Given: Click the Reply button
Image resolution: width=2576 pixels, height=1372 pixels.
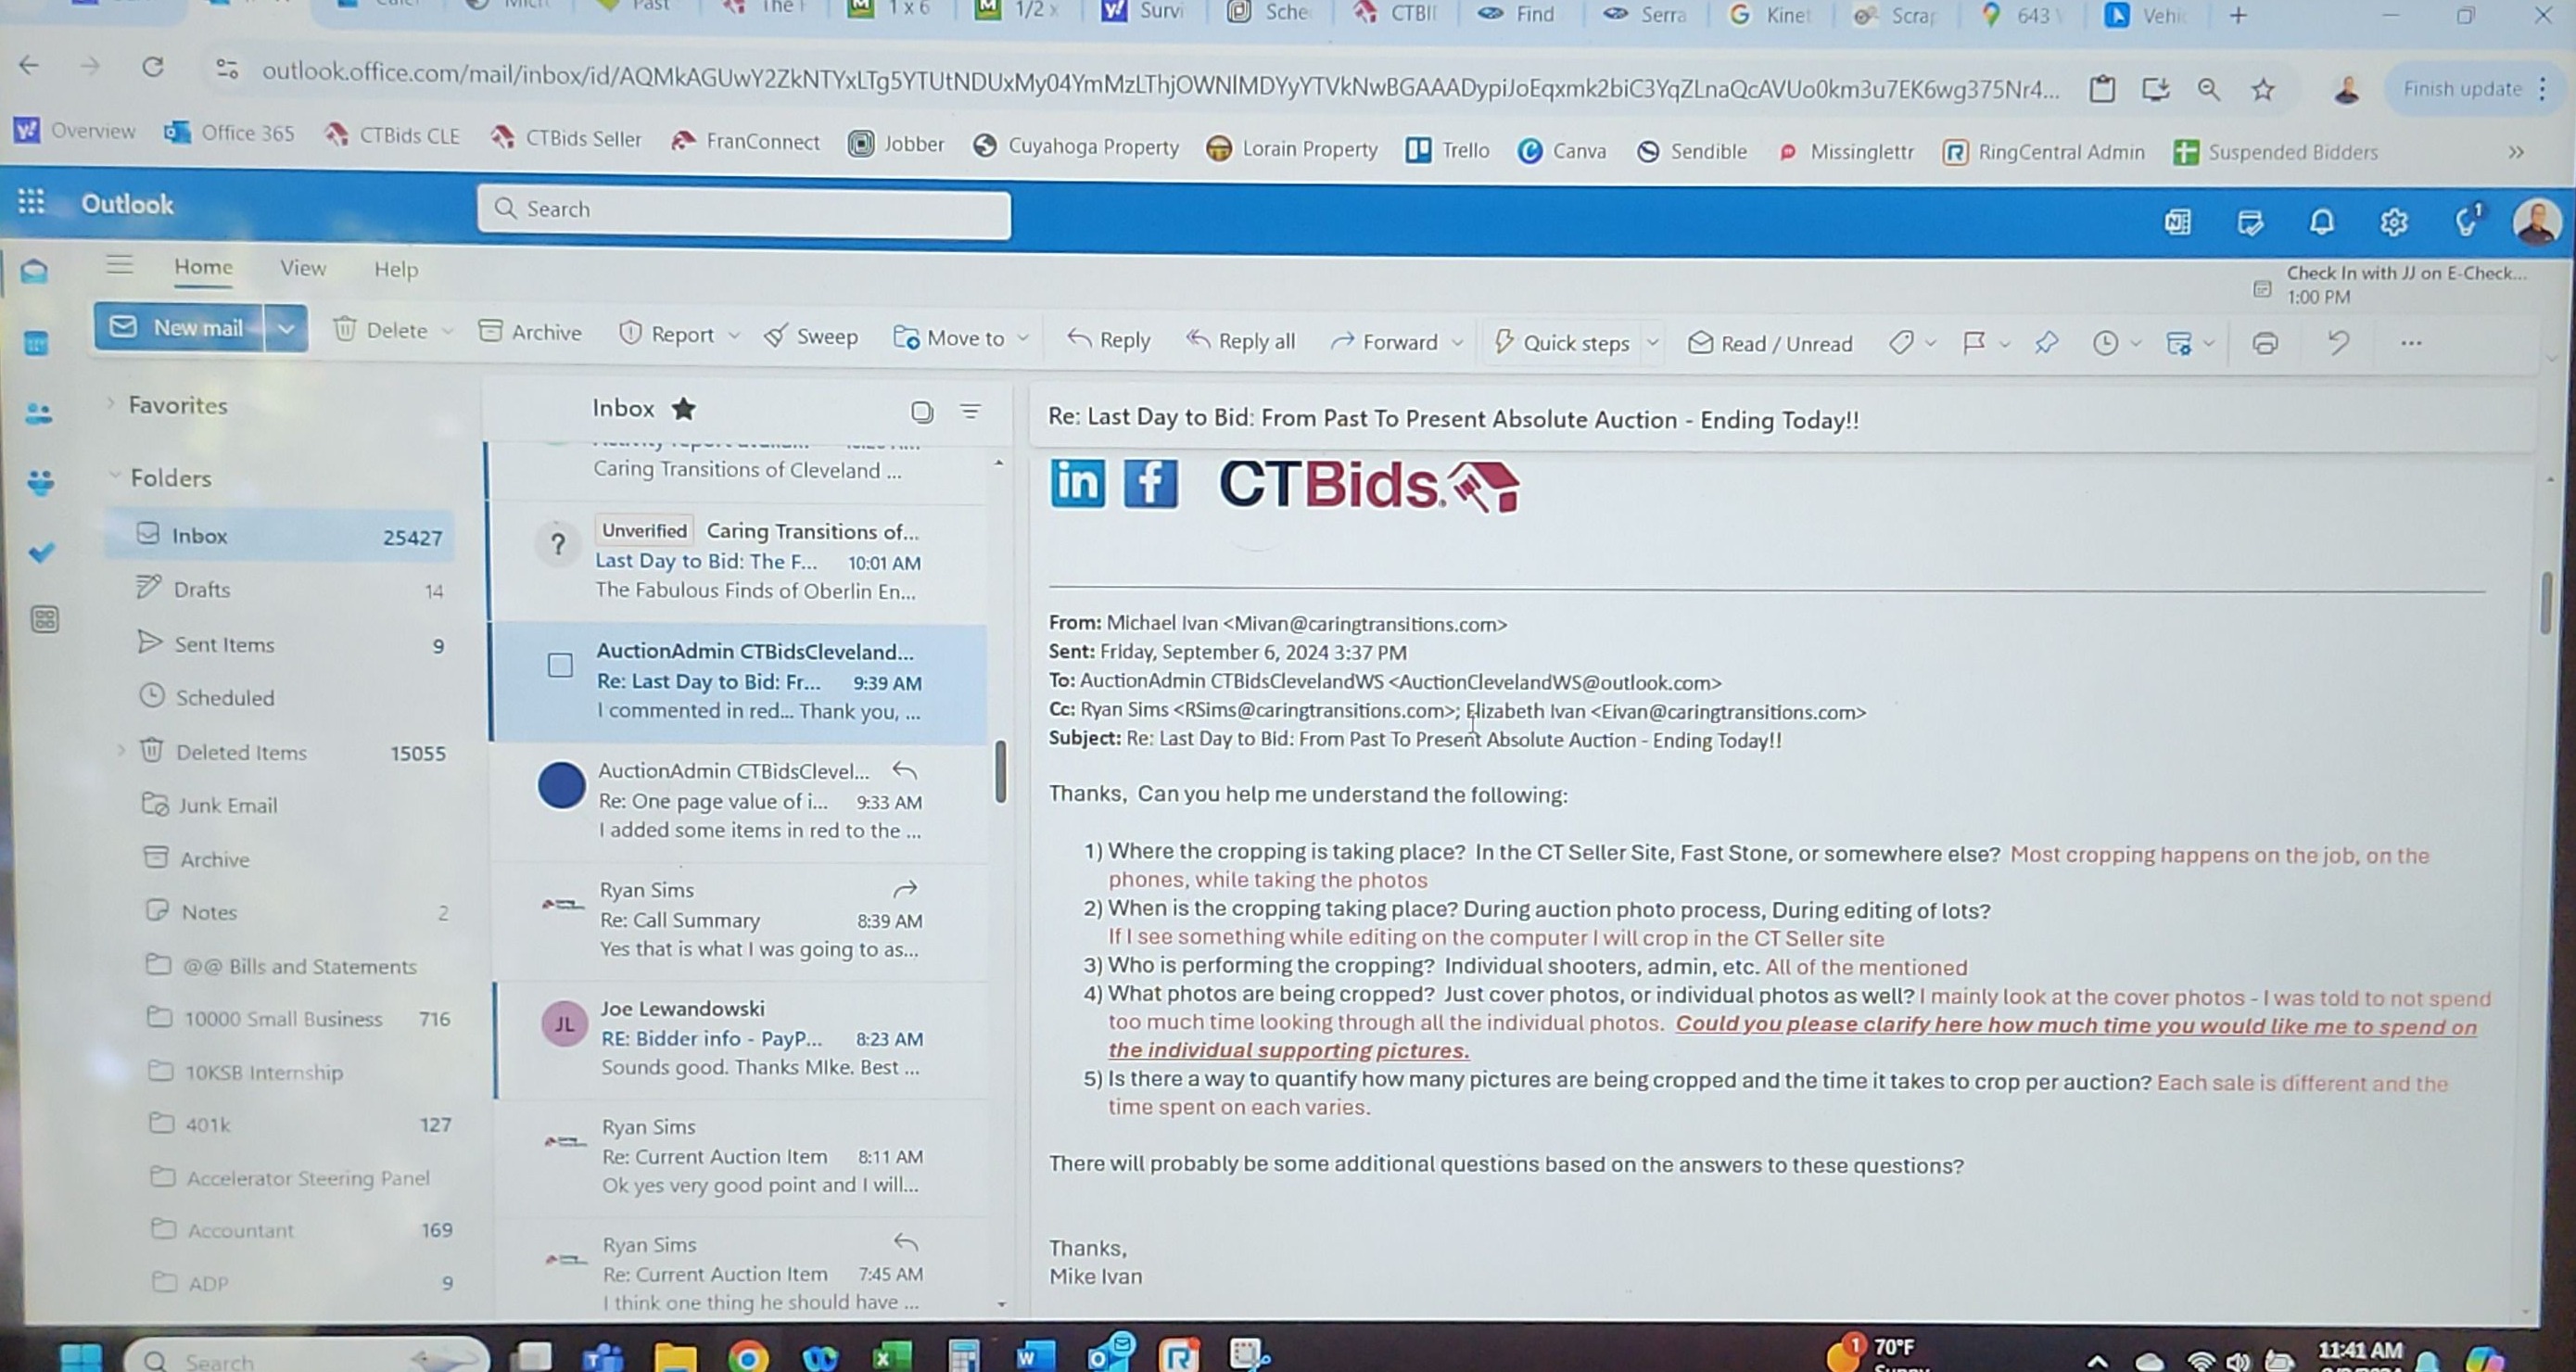Looking at the screenshot, I should (x=1109, y=340).
